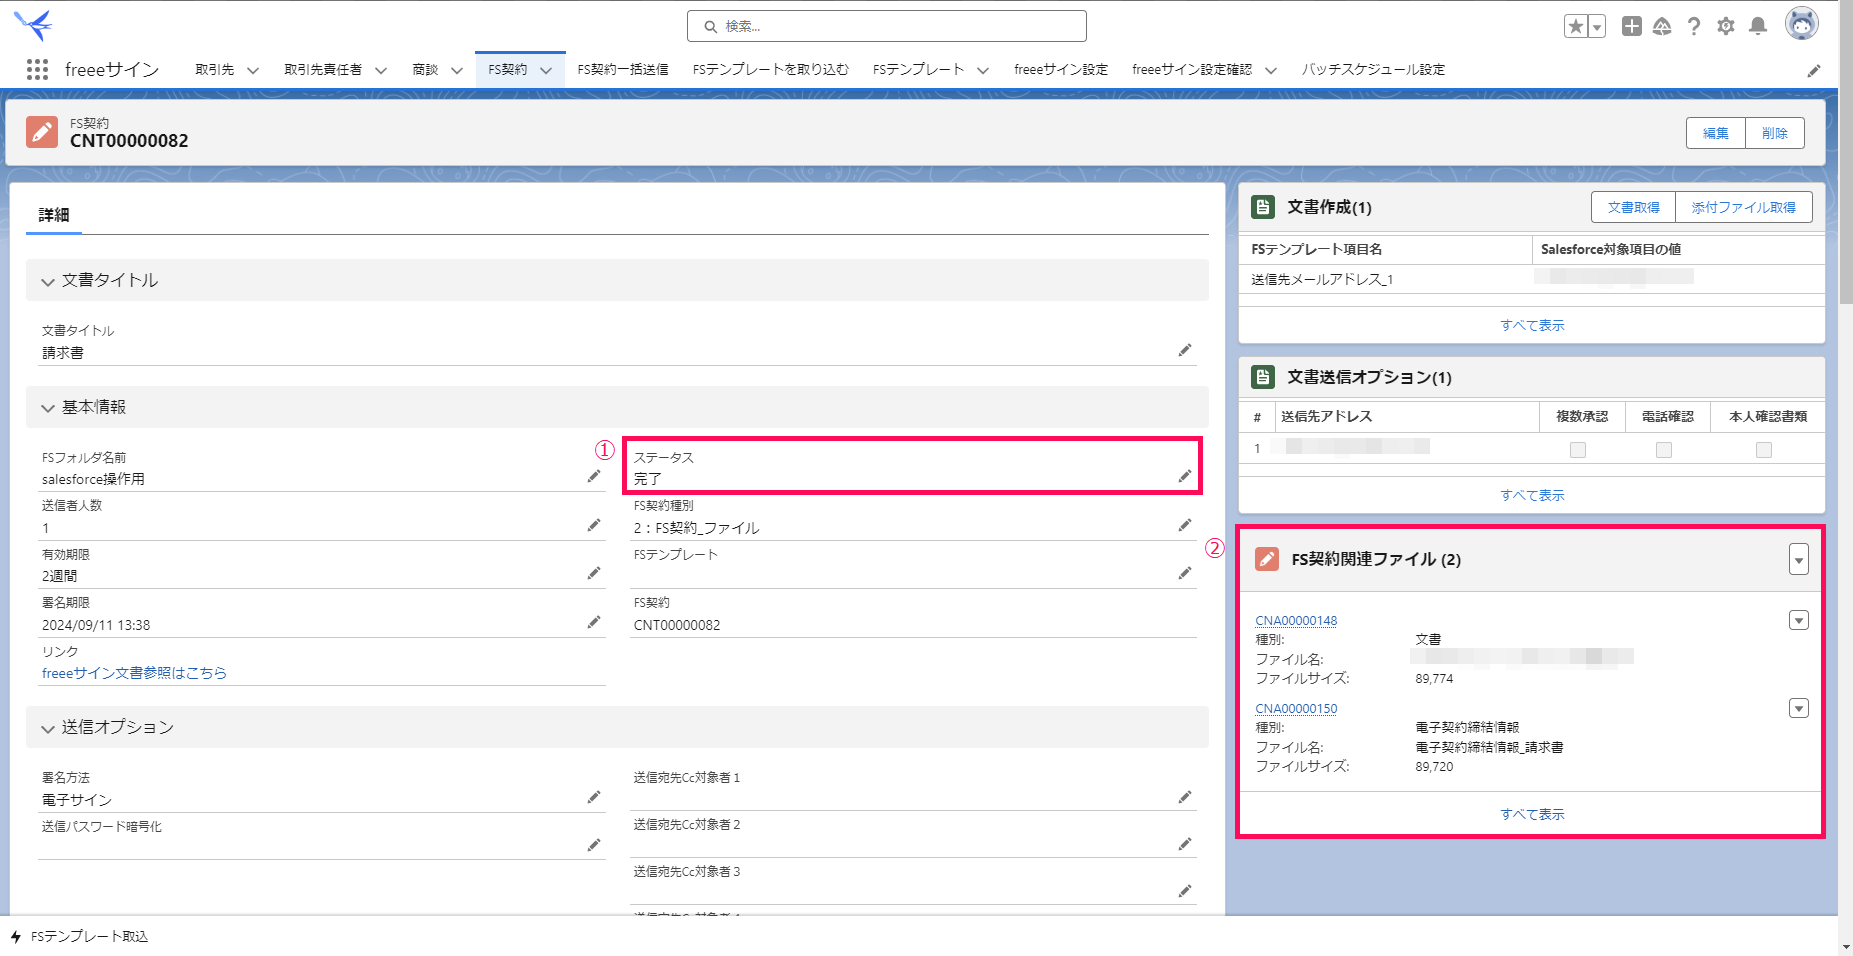The image size is (1853, 956).
Task: Click すべて表示 in FS契約関連ファイル panel
Action: click(1532, 814)
